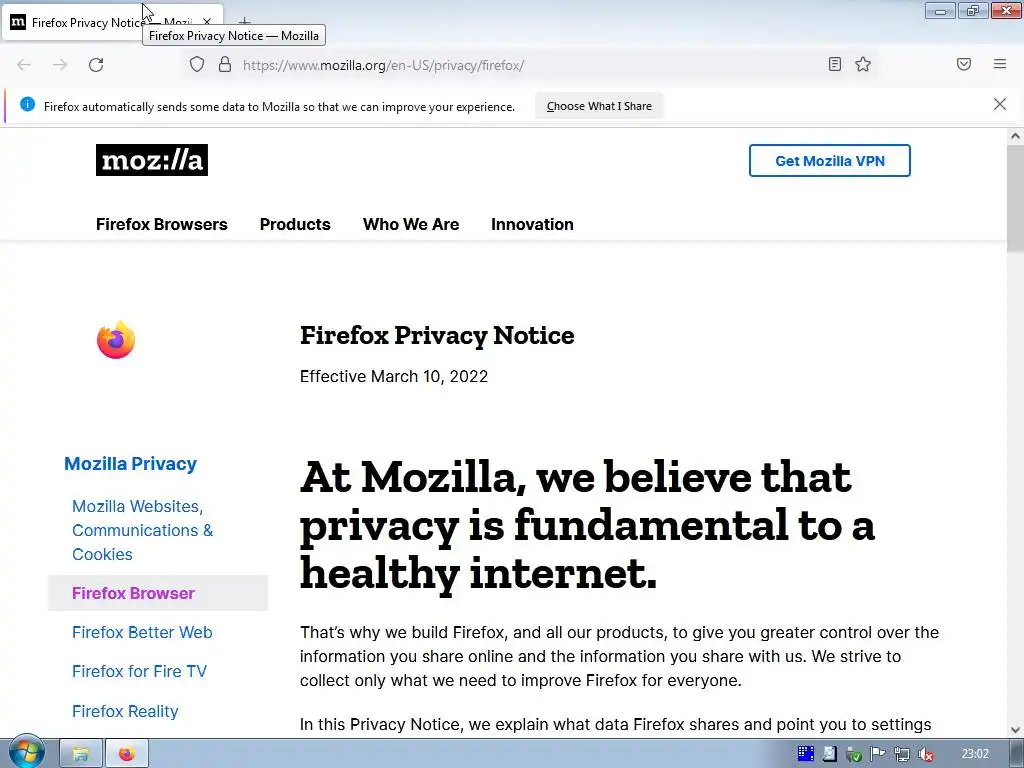The width and height of the screenshot is (1024, 768).
Task: Reload the current page
Action: [96, 65]
